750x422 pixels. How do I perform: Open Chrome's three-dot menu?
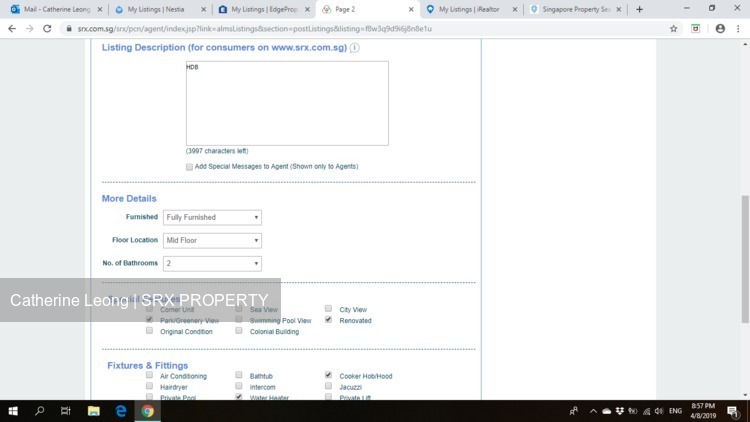(738, 29)
